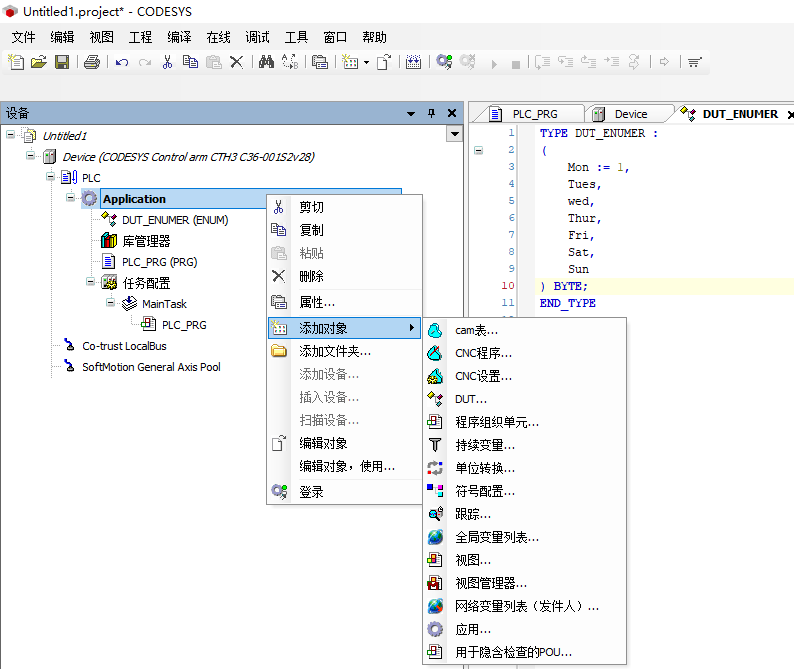Select Co-trust LocalBus tree item

(124, 346)
